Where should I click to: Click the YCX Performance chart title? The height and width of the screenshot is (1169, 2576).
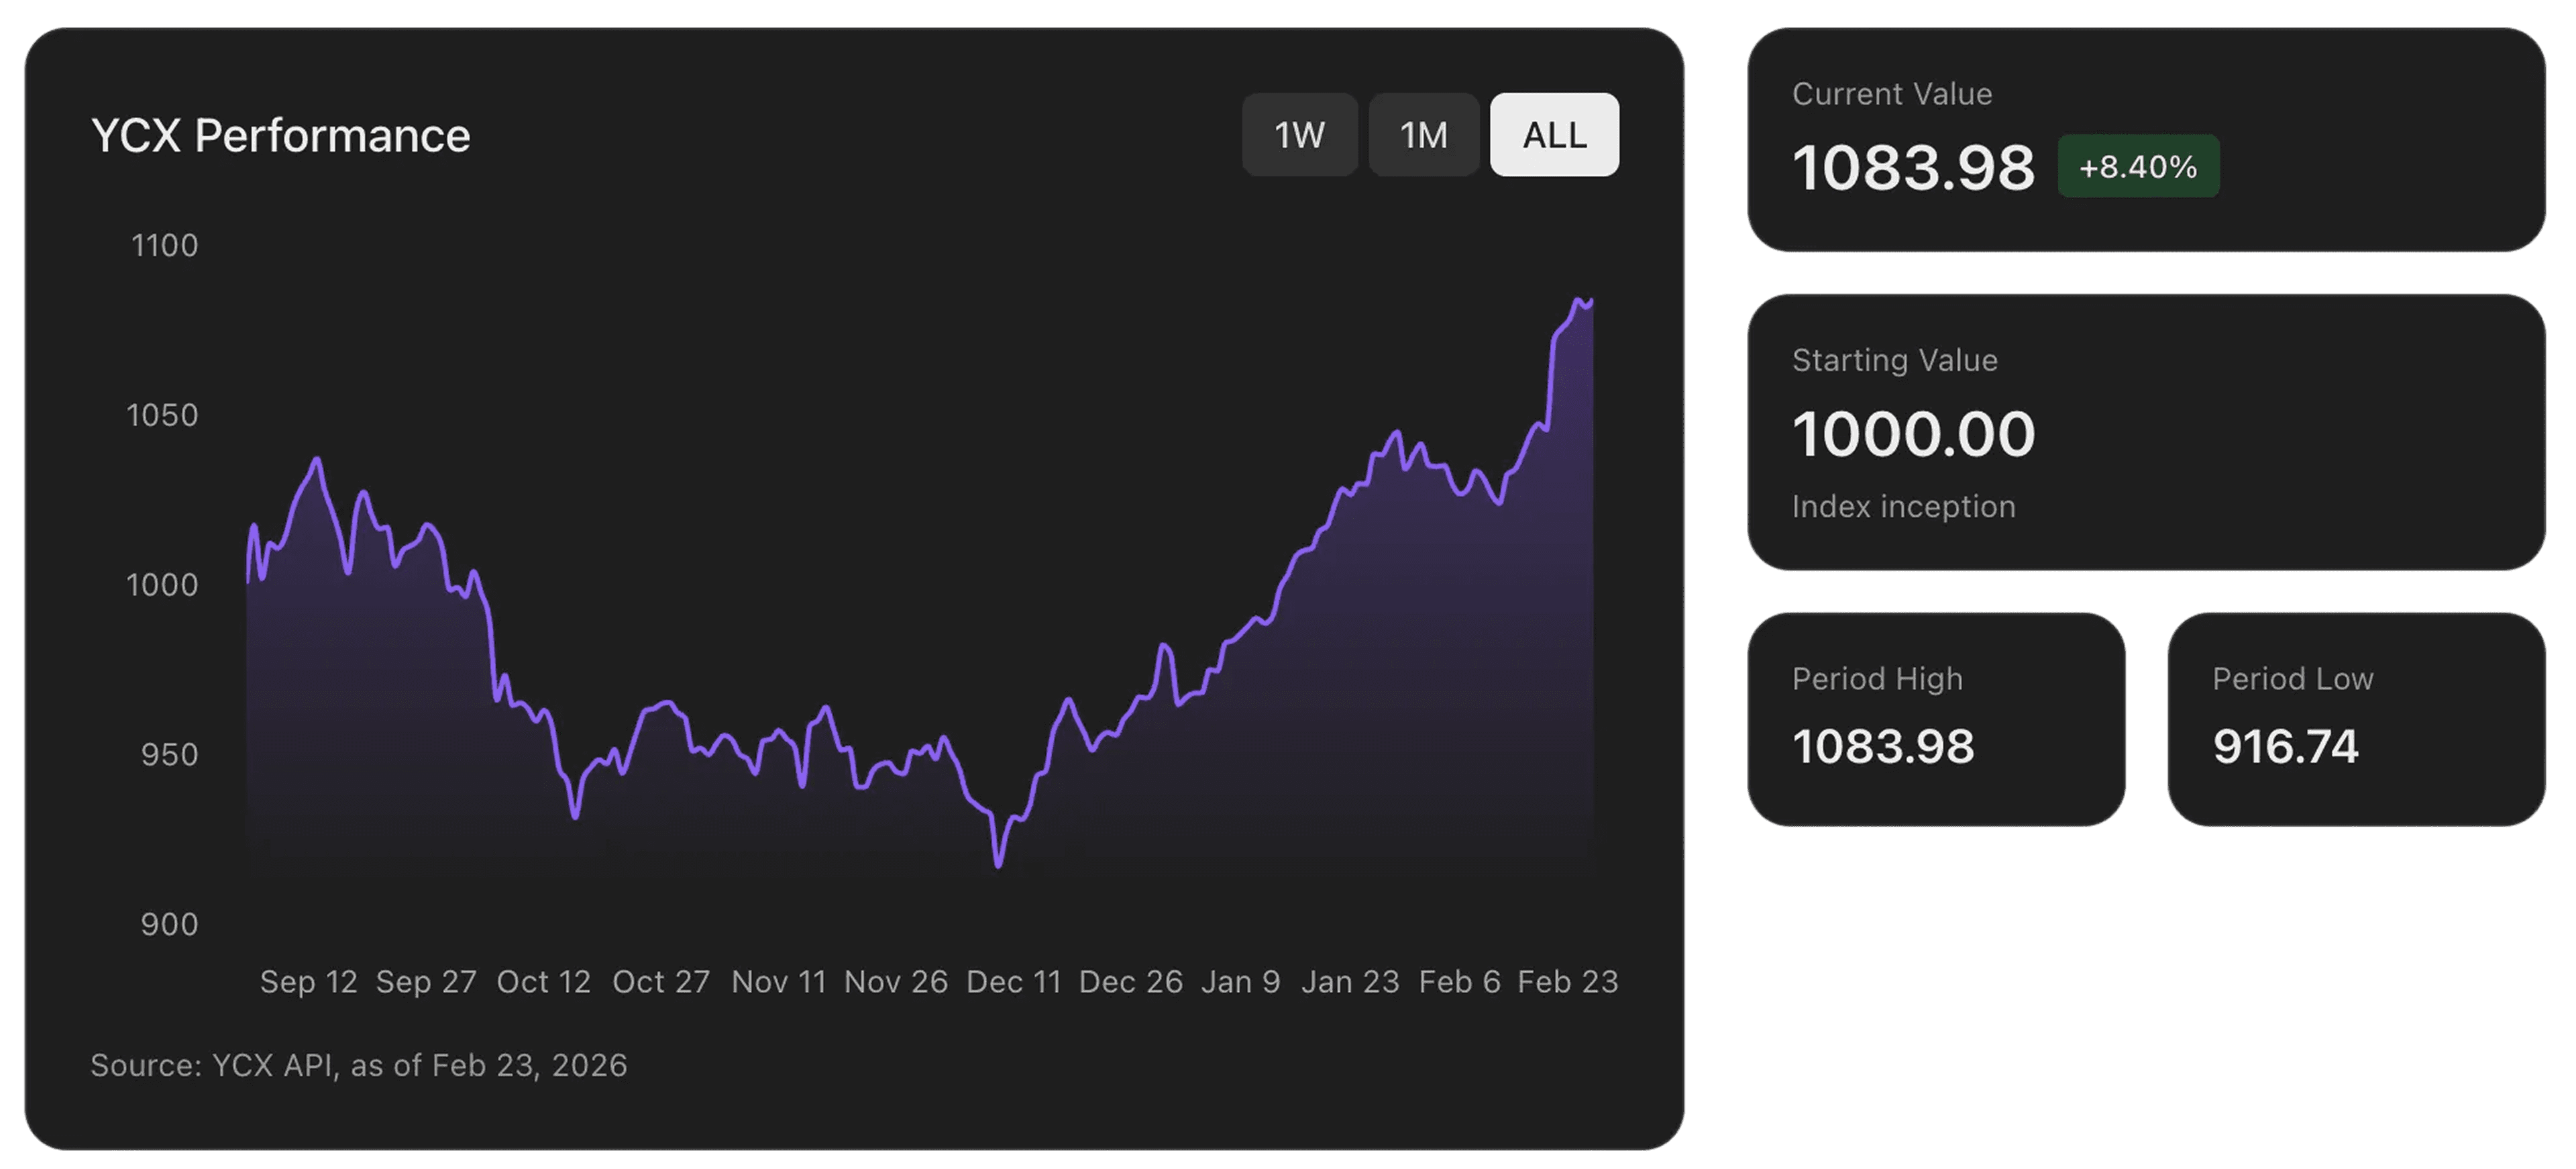pyautogui.click(x=280, y=135)
